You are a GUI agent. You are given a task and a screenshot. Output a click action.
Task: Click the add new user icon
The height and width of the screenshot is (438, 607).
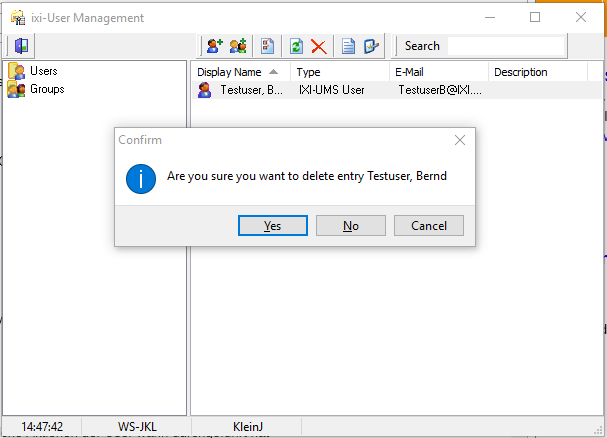click(214, 46)
